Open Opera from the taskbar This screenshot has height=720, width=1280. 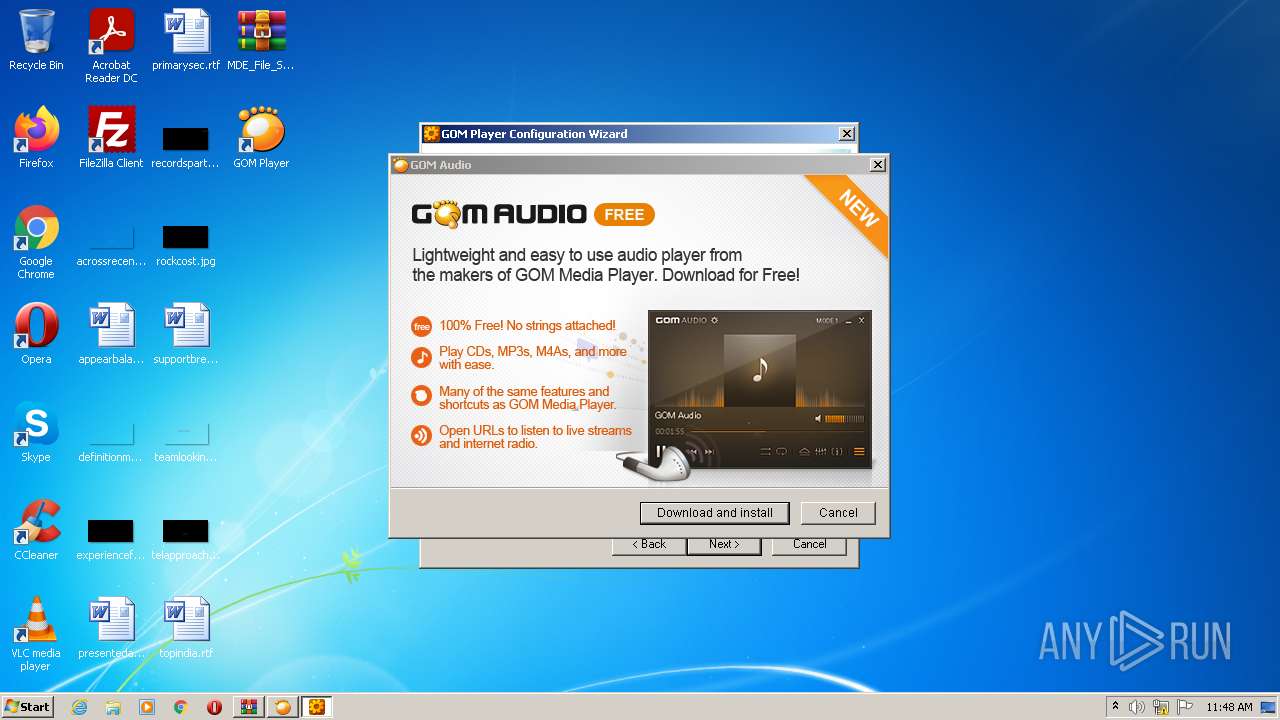coord(214,707)
